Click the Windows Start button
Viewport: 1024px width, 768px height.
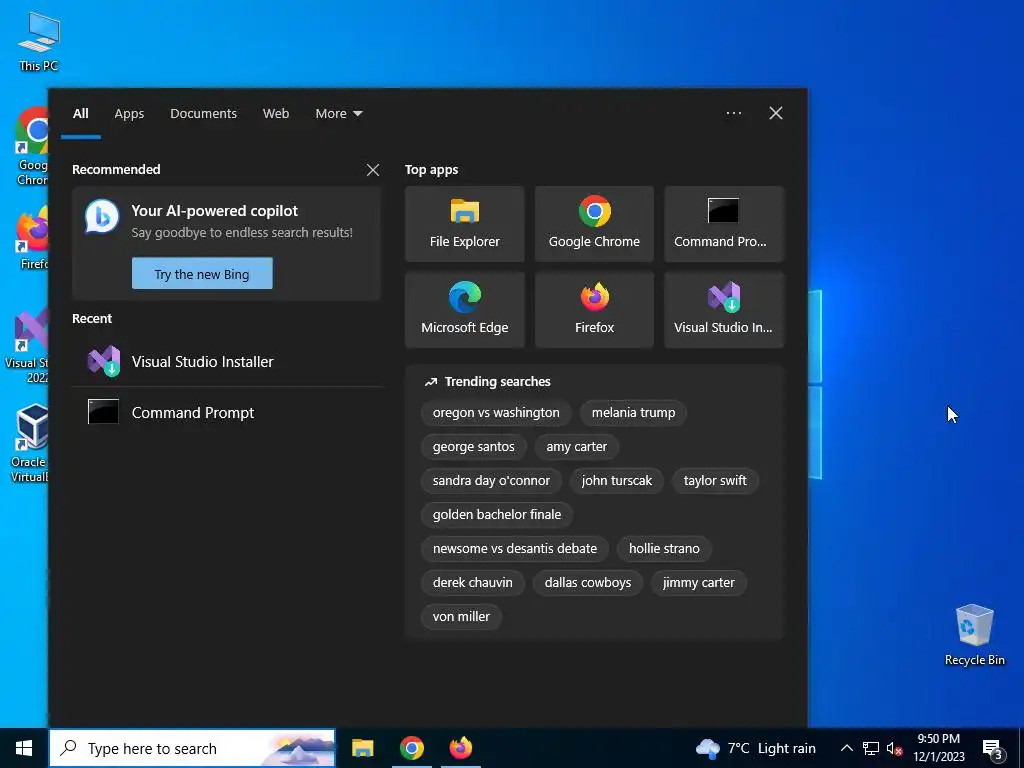click(24, 748)
